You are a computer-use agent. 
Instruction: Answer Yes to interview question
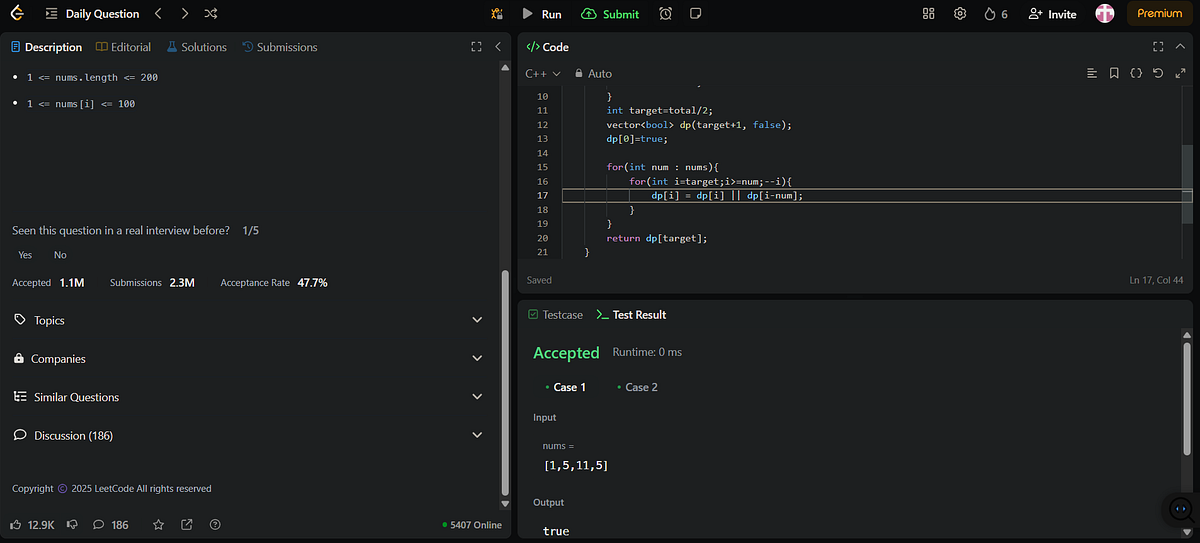[x=25, y=255]
